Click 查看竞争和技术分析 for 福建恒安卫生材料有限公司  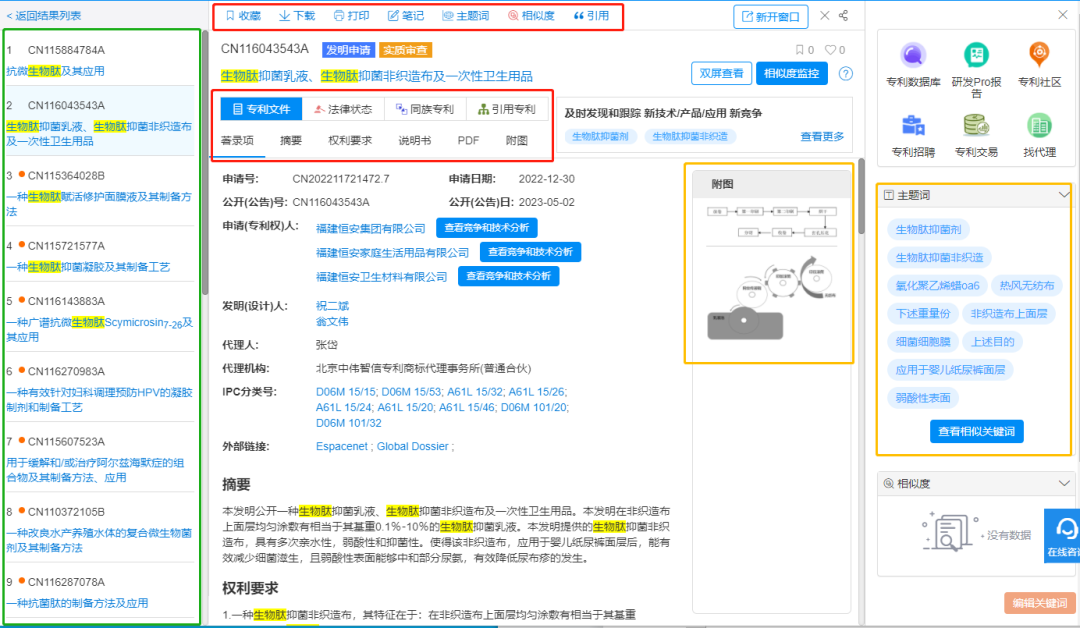[508, 276]
